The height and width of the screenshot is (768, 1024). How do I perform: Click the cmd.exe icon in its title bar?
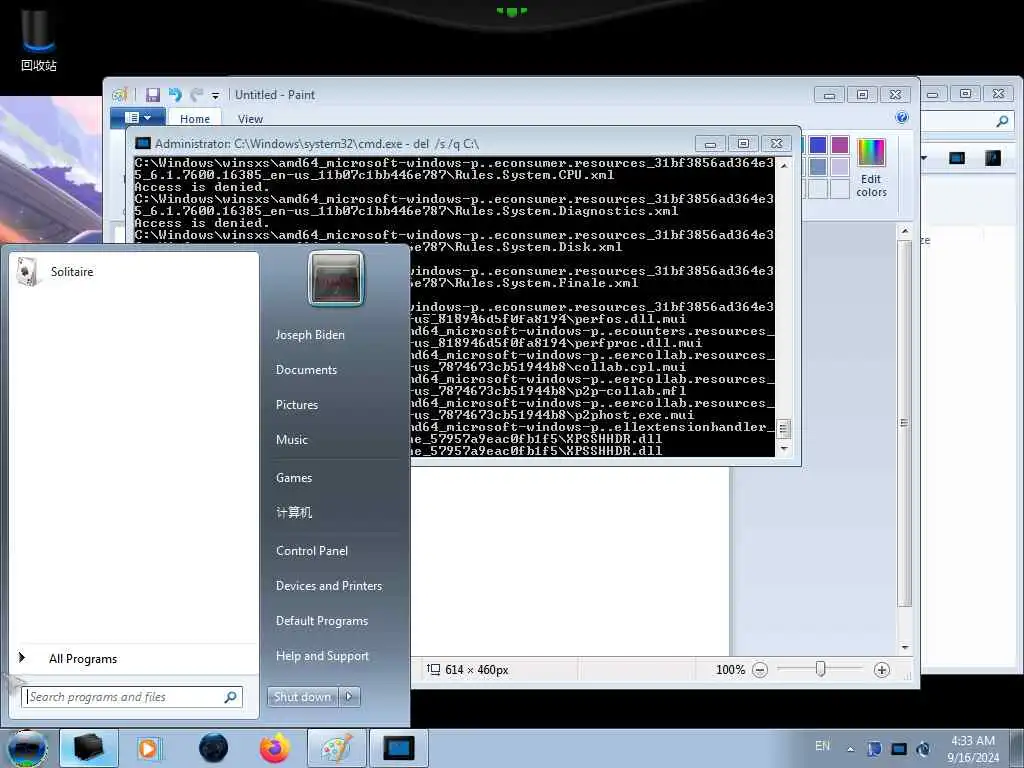point(142,144)
